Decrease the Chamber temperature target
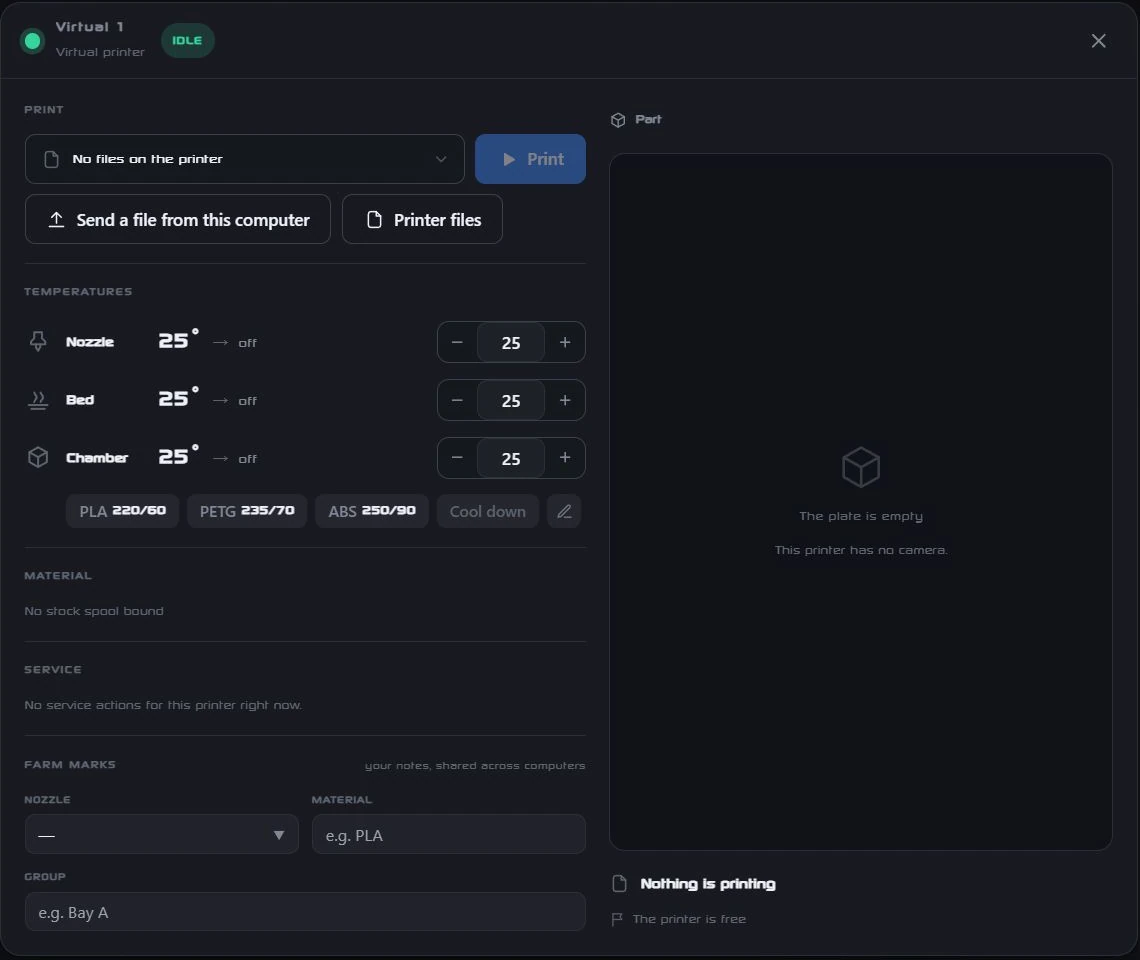The width and height of the screenshot is (1140, 960). click(457, 457)
